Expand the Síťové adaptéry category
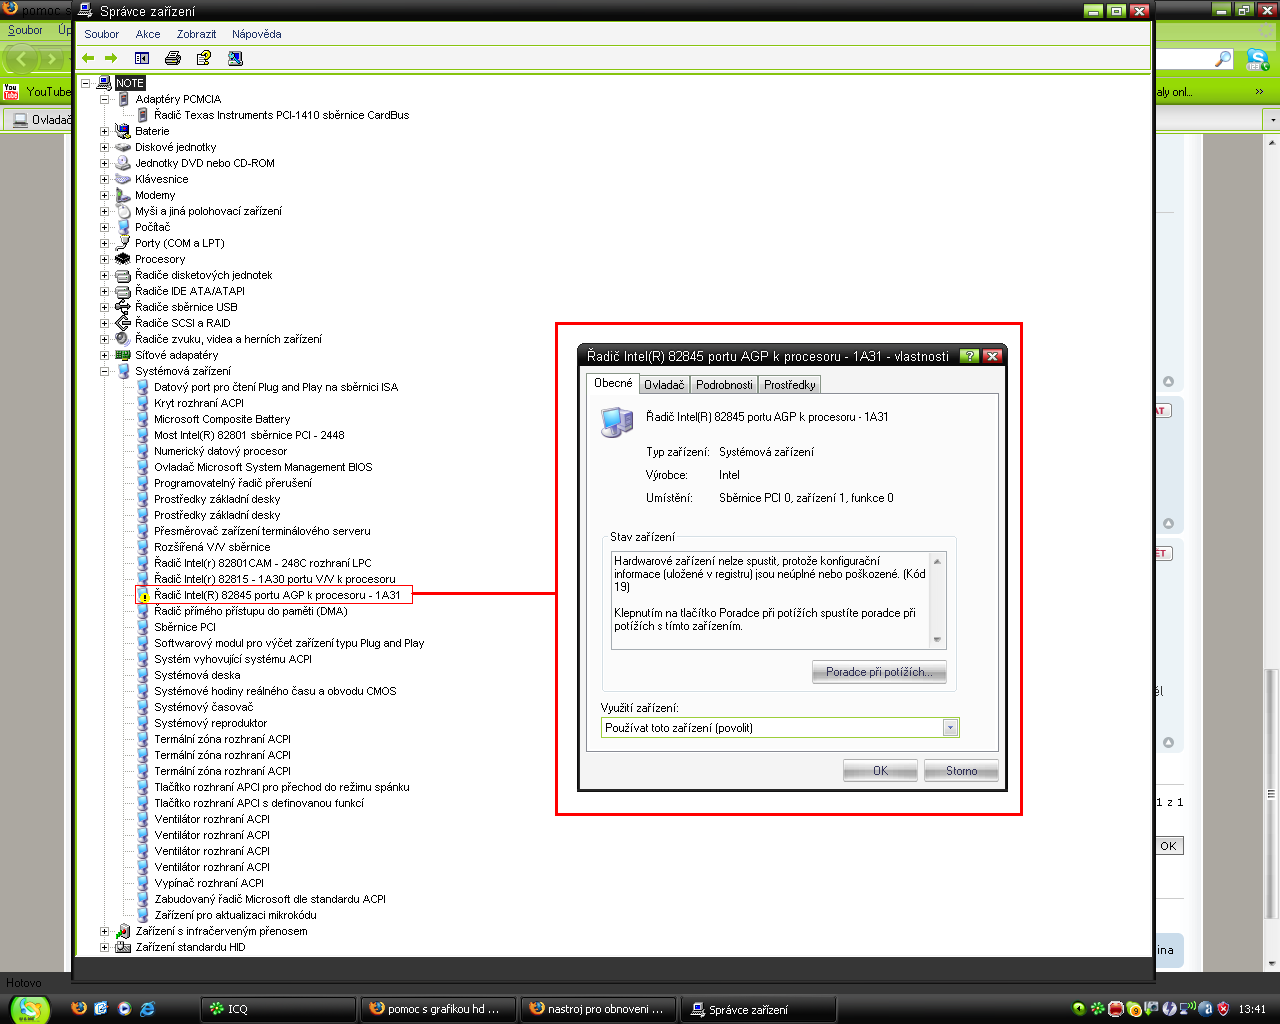 (x=104, y=355)
